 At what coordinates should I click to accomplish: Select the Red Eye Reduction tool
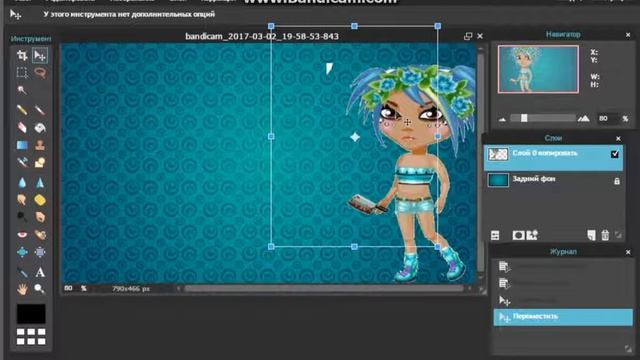point(22,235)
